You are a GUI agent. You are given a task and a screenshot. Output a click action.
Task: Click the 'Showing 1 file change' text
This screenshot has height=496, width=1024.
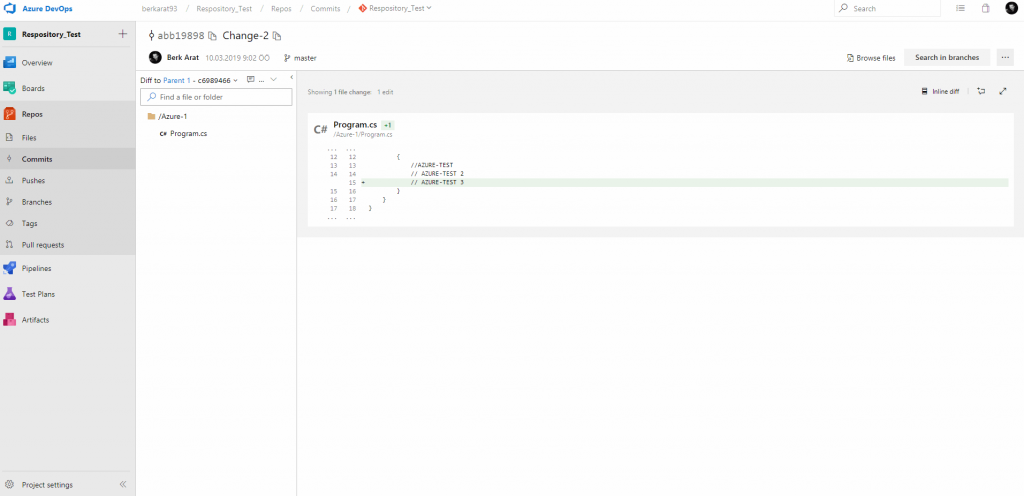tap(339, 92)
